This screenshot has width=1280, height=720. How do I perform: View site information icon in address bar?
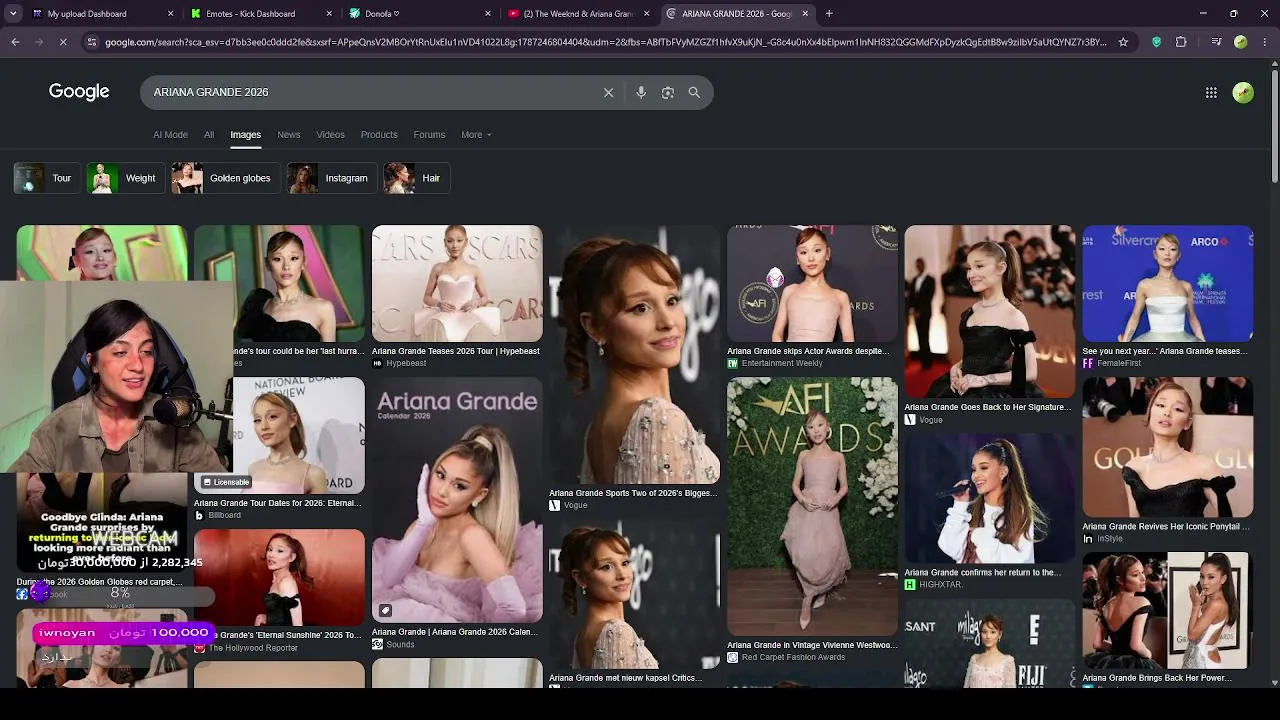tap(91, 42)
